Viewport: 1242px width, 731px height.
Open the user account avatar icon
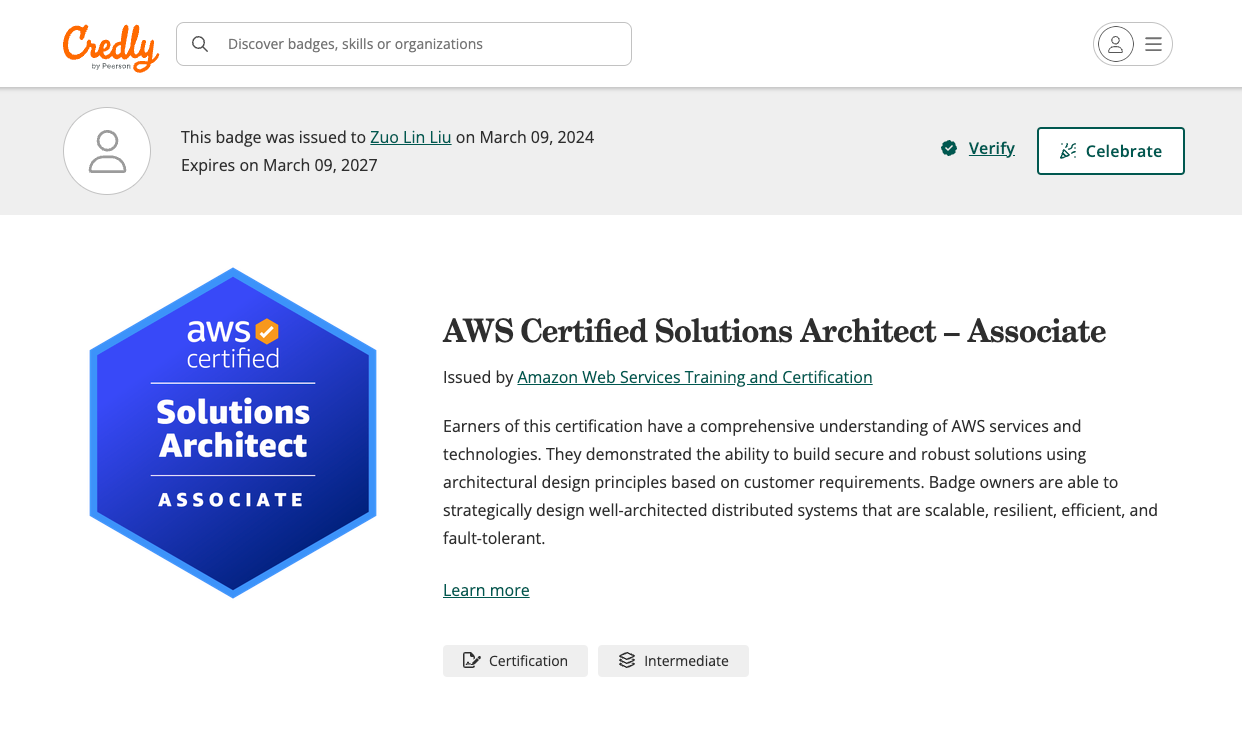pos(1115,44)
